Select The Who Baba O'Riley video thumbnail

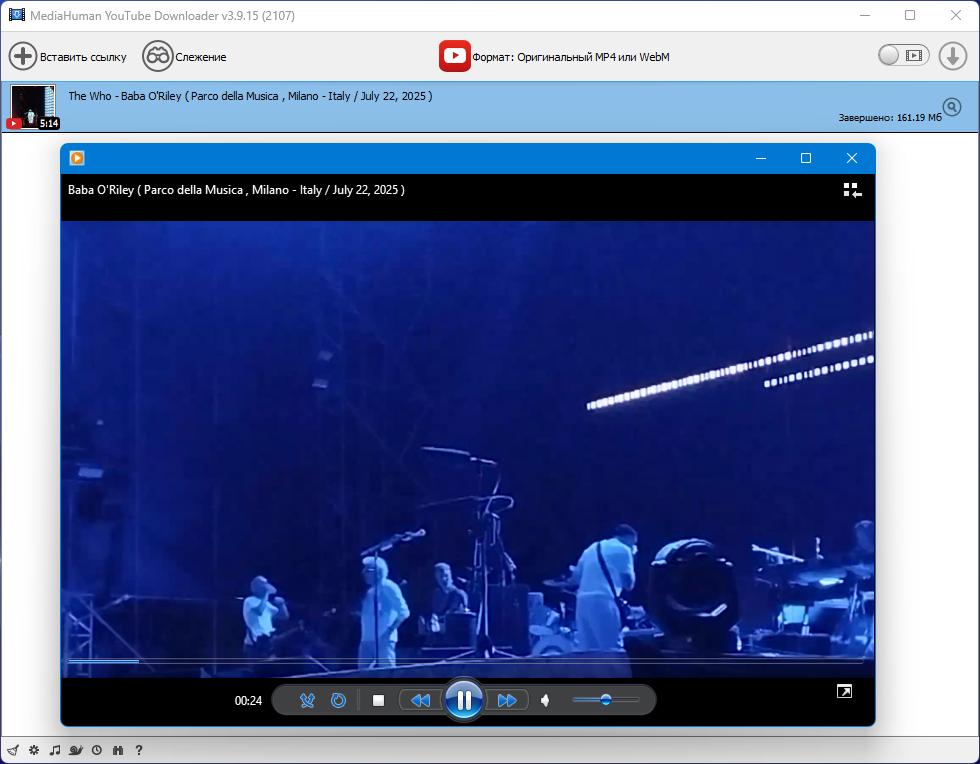coord(34,107)
